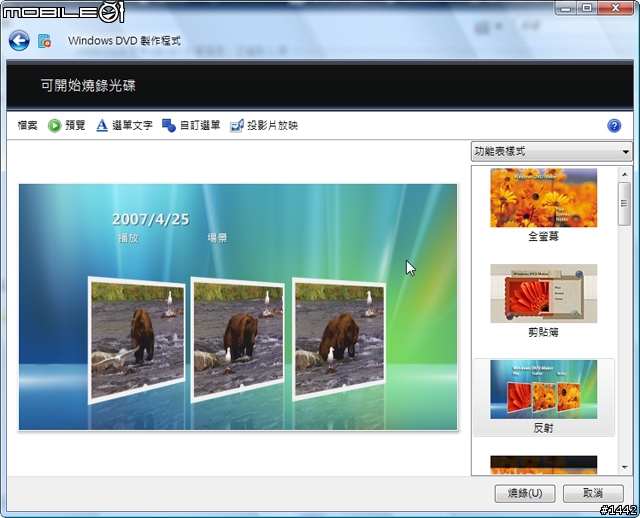Click the green preview play icon
This screenshot has width=640, height=518.
[54, 126]
